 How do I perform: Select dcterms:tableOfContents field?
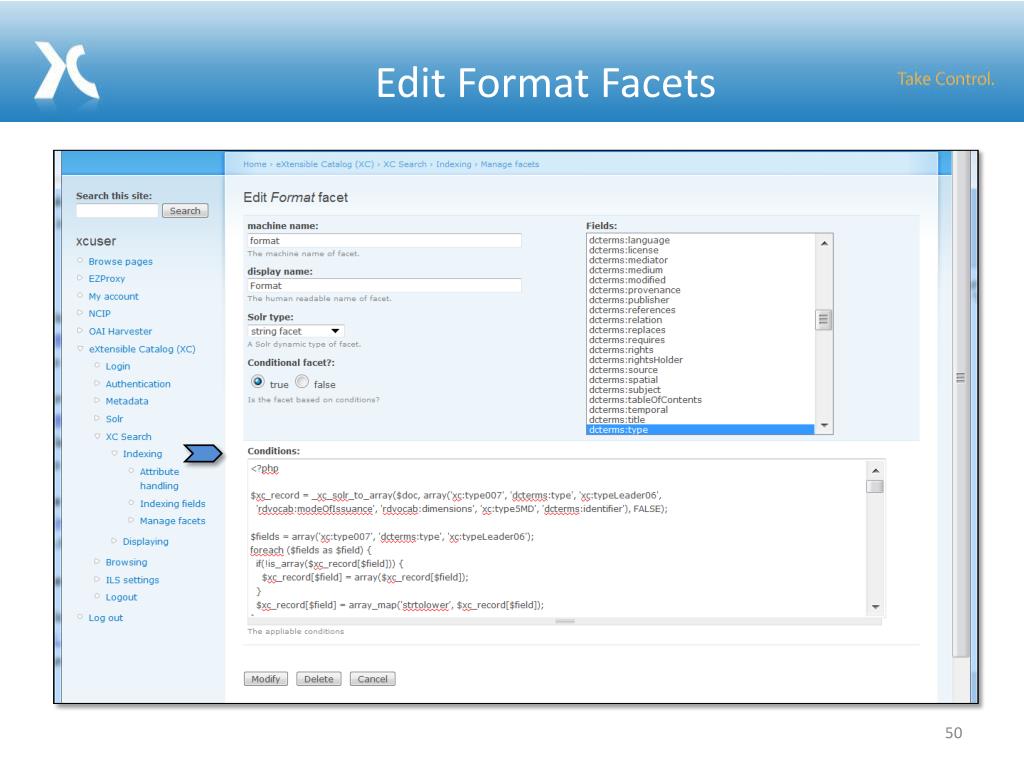pos(645,400)
